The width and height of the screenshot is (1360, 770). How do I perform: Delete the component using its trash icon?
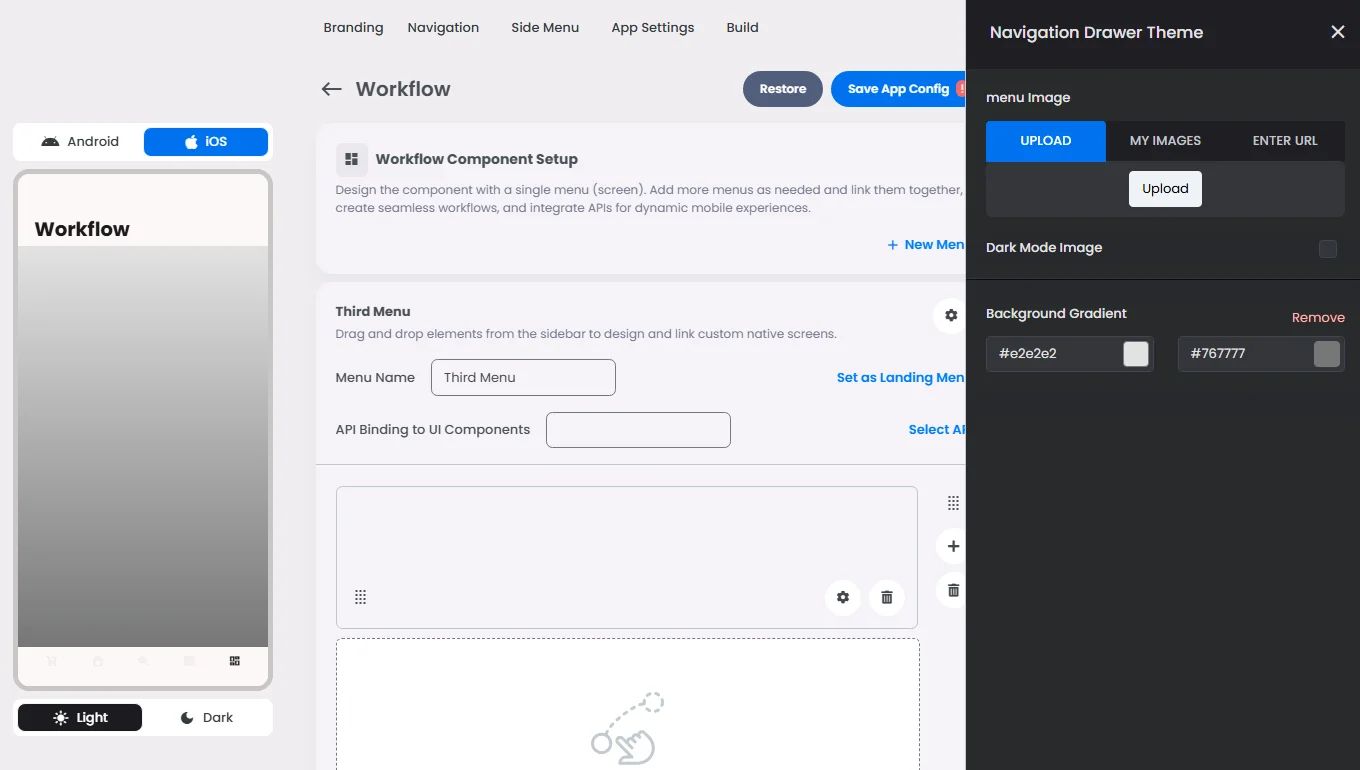click(887, 597)
